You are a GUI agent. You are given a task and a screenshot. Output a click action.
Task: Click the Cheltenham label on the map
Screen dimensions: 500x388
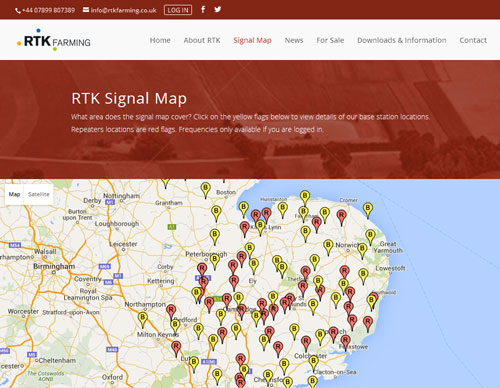coord(57,360)
